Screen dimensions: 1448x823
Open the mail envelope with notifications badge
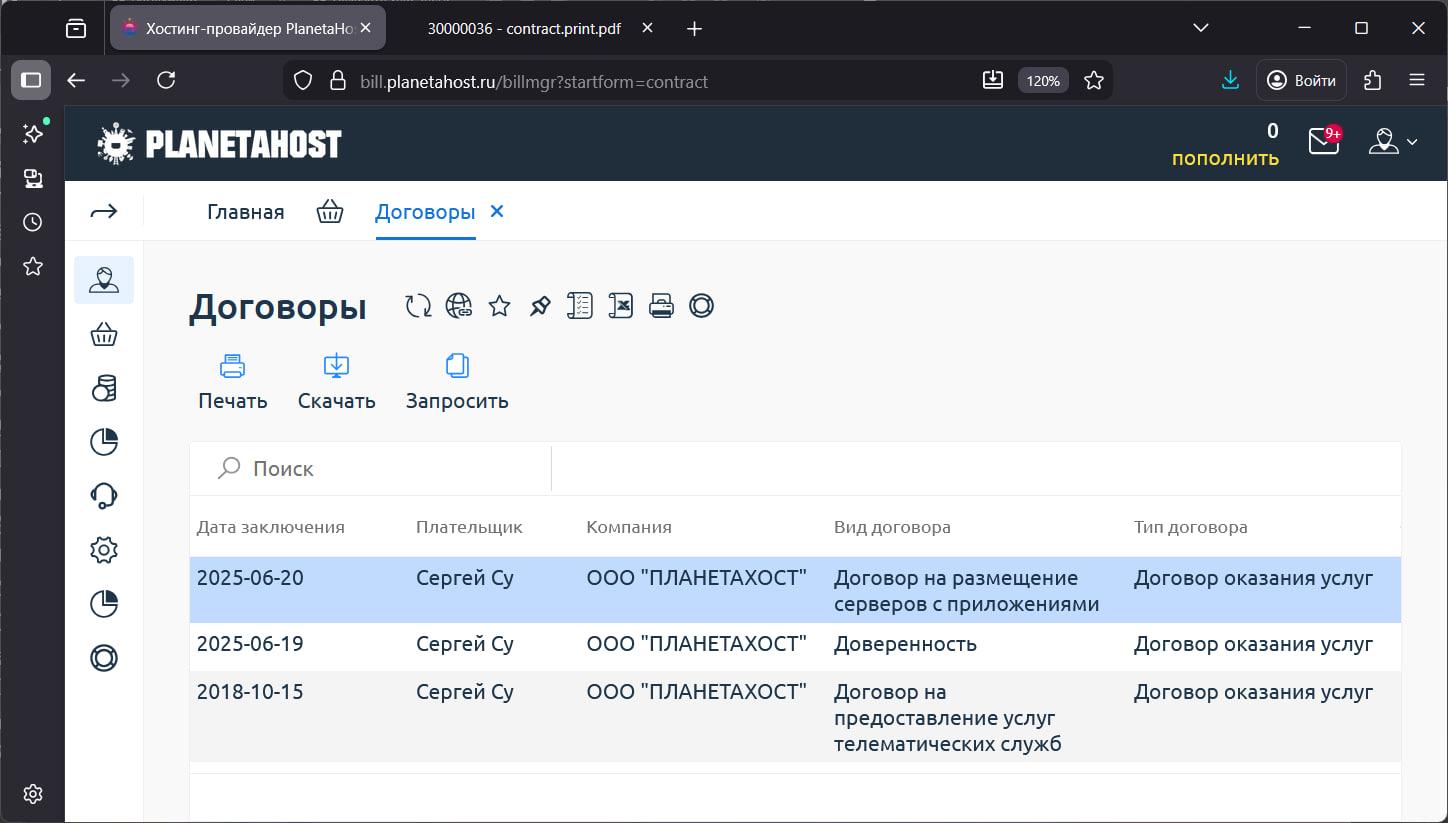1322,142
